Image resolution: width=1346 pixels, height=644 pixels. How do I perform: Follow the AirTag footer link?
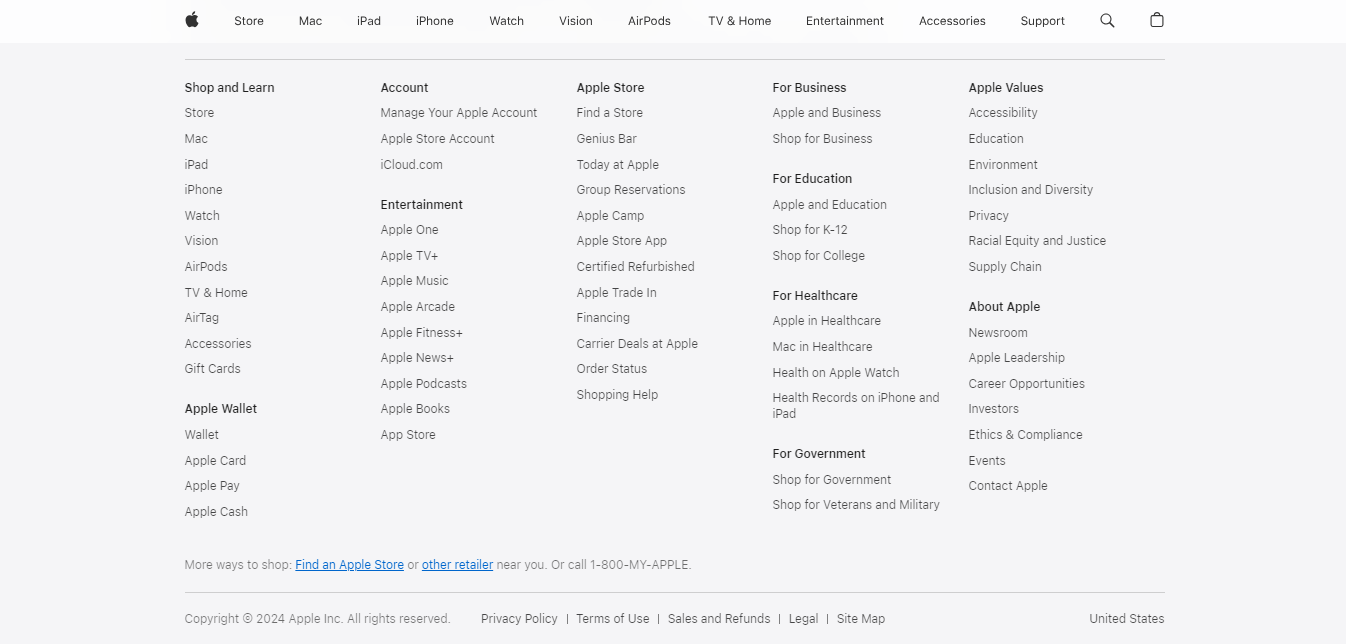202,318
